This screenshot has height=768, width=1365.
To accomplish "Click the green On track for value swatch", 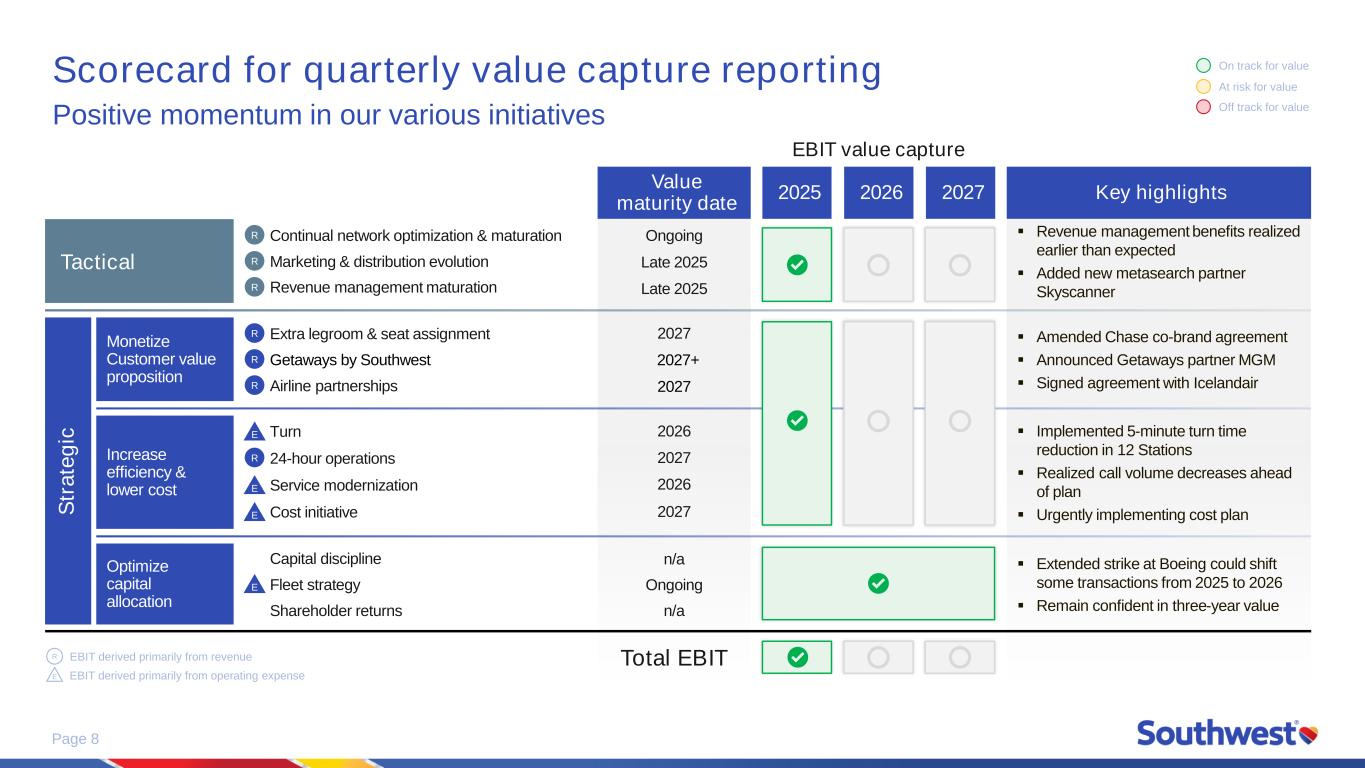I will click(x=1203, y=66).
